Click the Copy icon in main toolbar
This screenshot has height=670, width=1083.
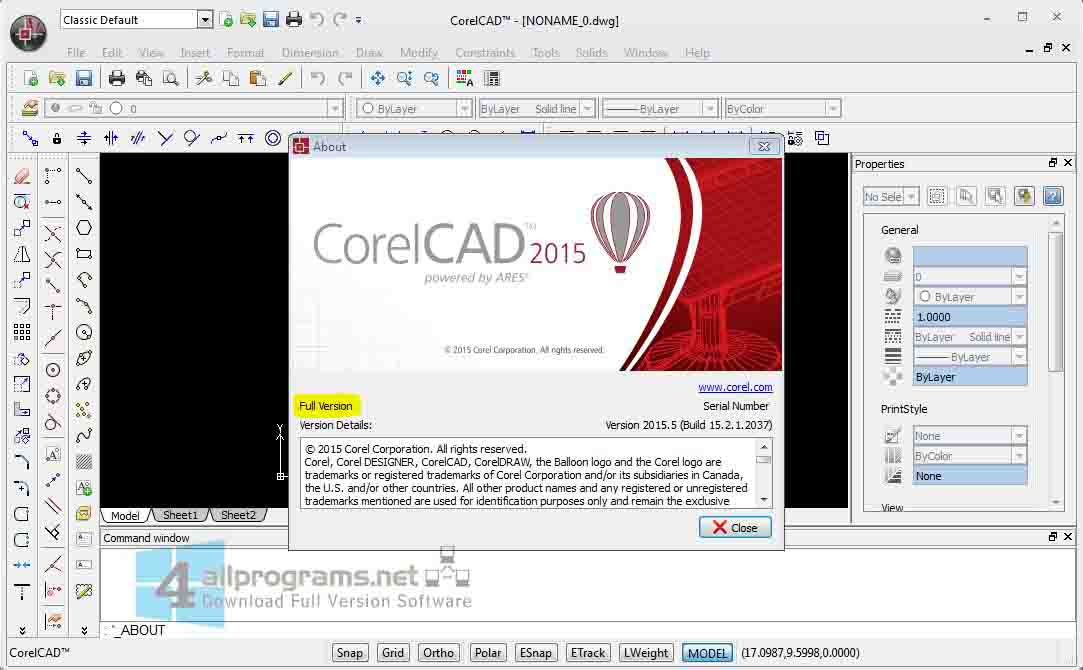click(x=231, y=78)
